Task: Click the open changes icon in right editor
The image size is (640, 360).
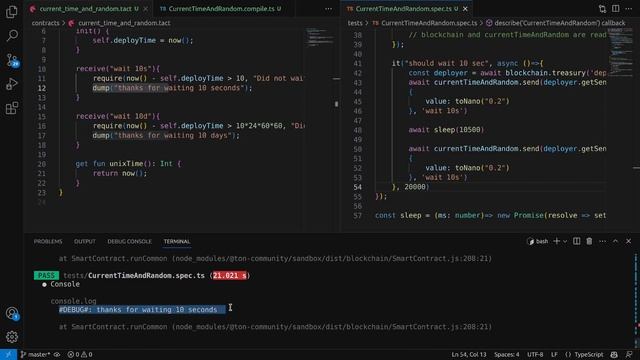Action: [x=602, y=9]
